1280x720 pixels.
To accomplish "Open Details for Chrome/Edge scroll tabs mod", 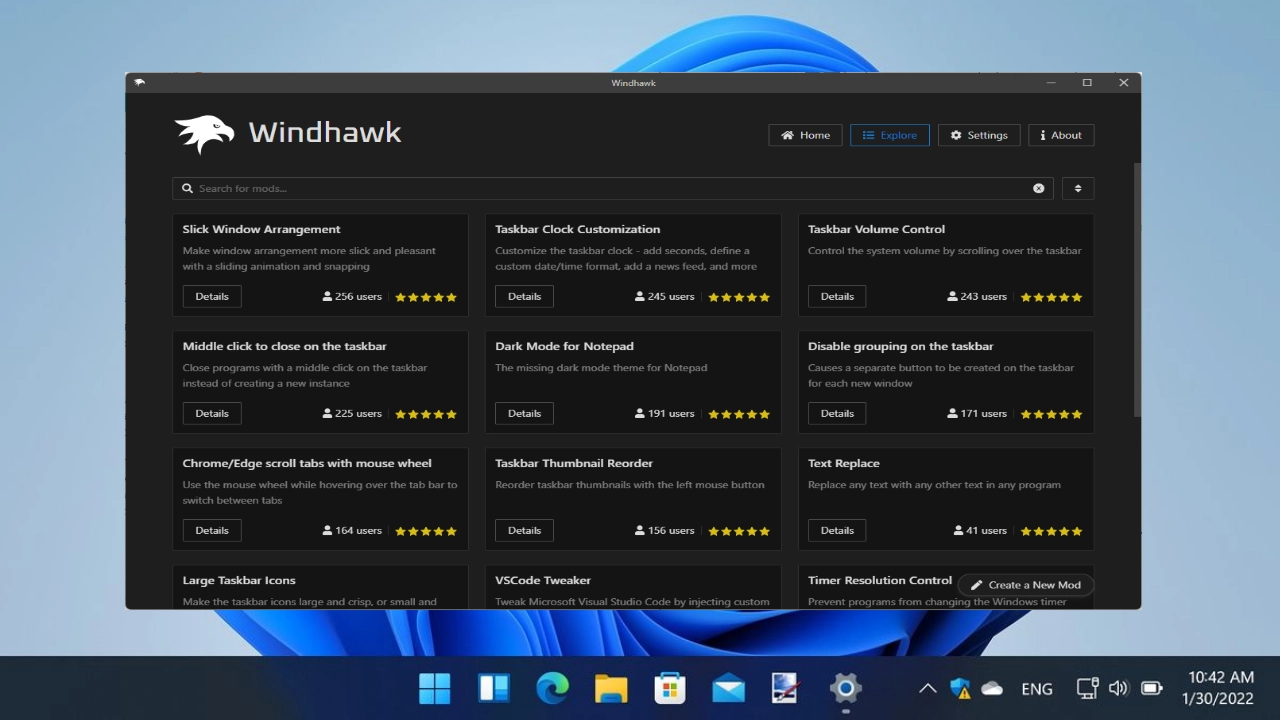I will [212, 530].
